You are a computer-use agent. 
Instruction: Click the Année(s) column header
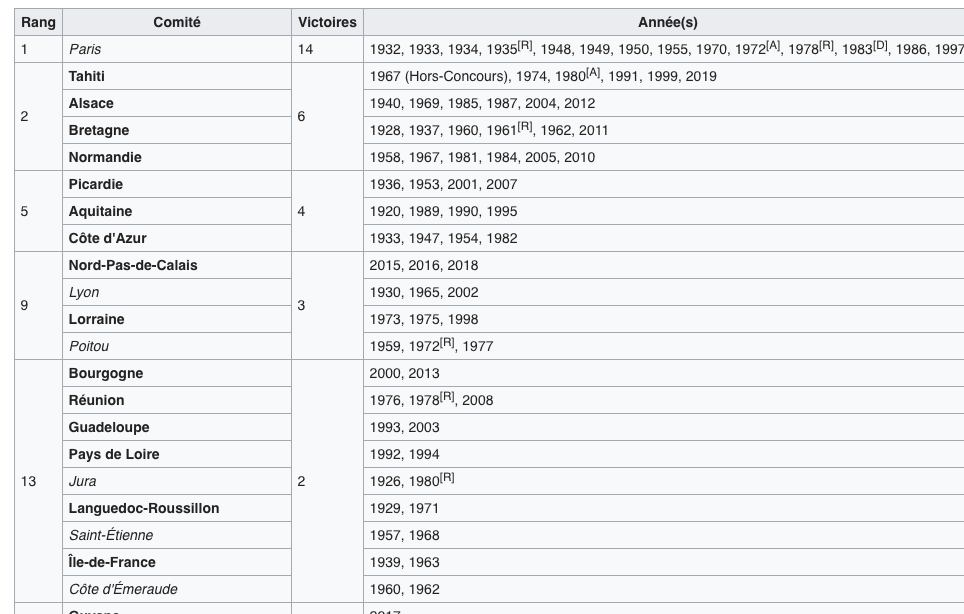click(x=667, y=22)
